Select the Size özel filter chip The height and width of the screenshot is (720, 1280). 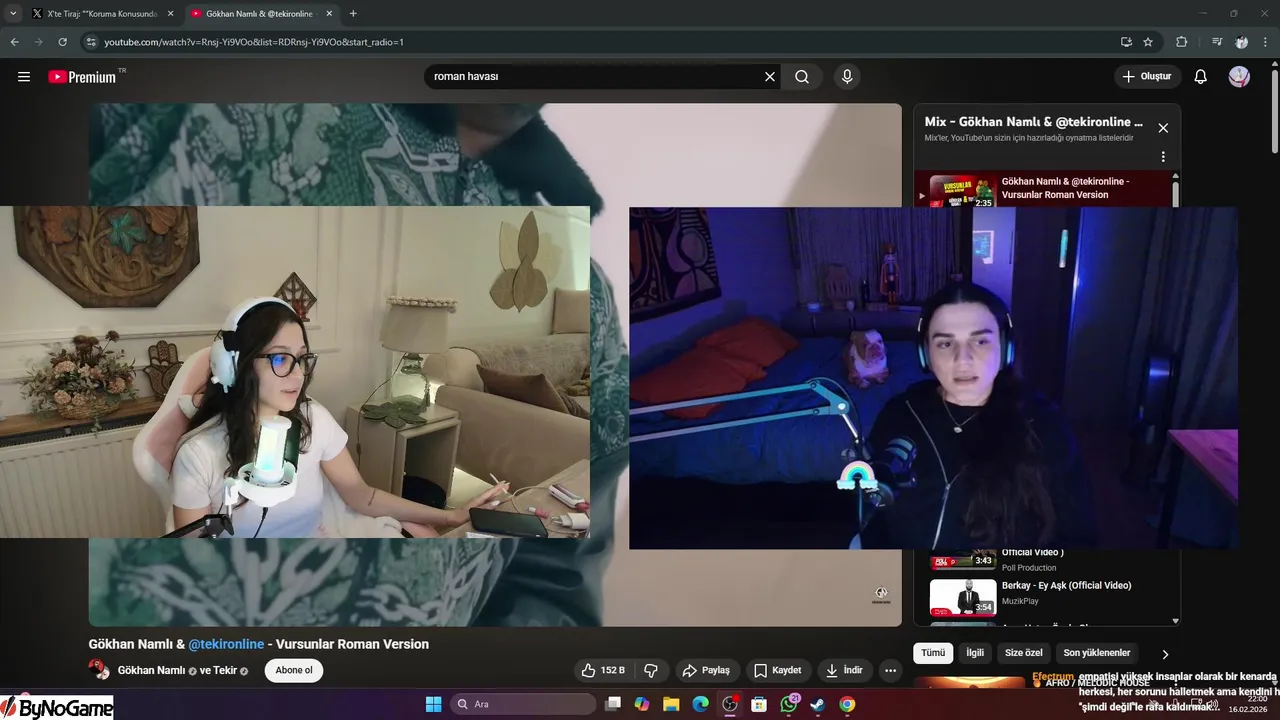point(1023,653)
